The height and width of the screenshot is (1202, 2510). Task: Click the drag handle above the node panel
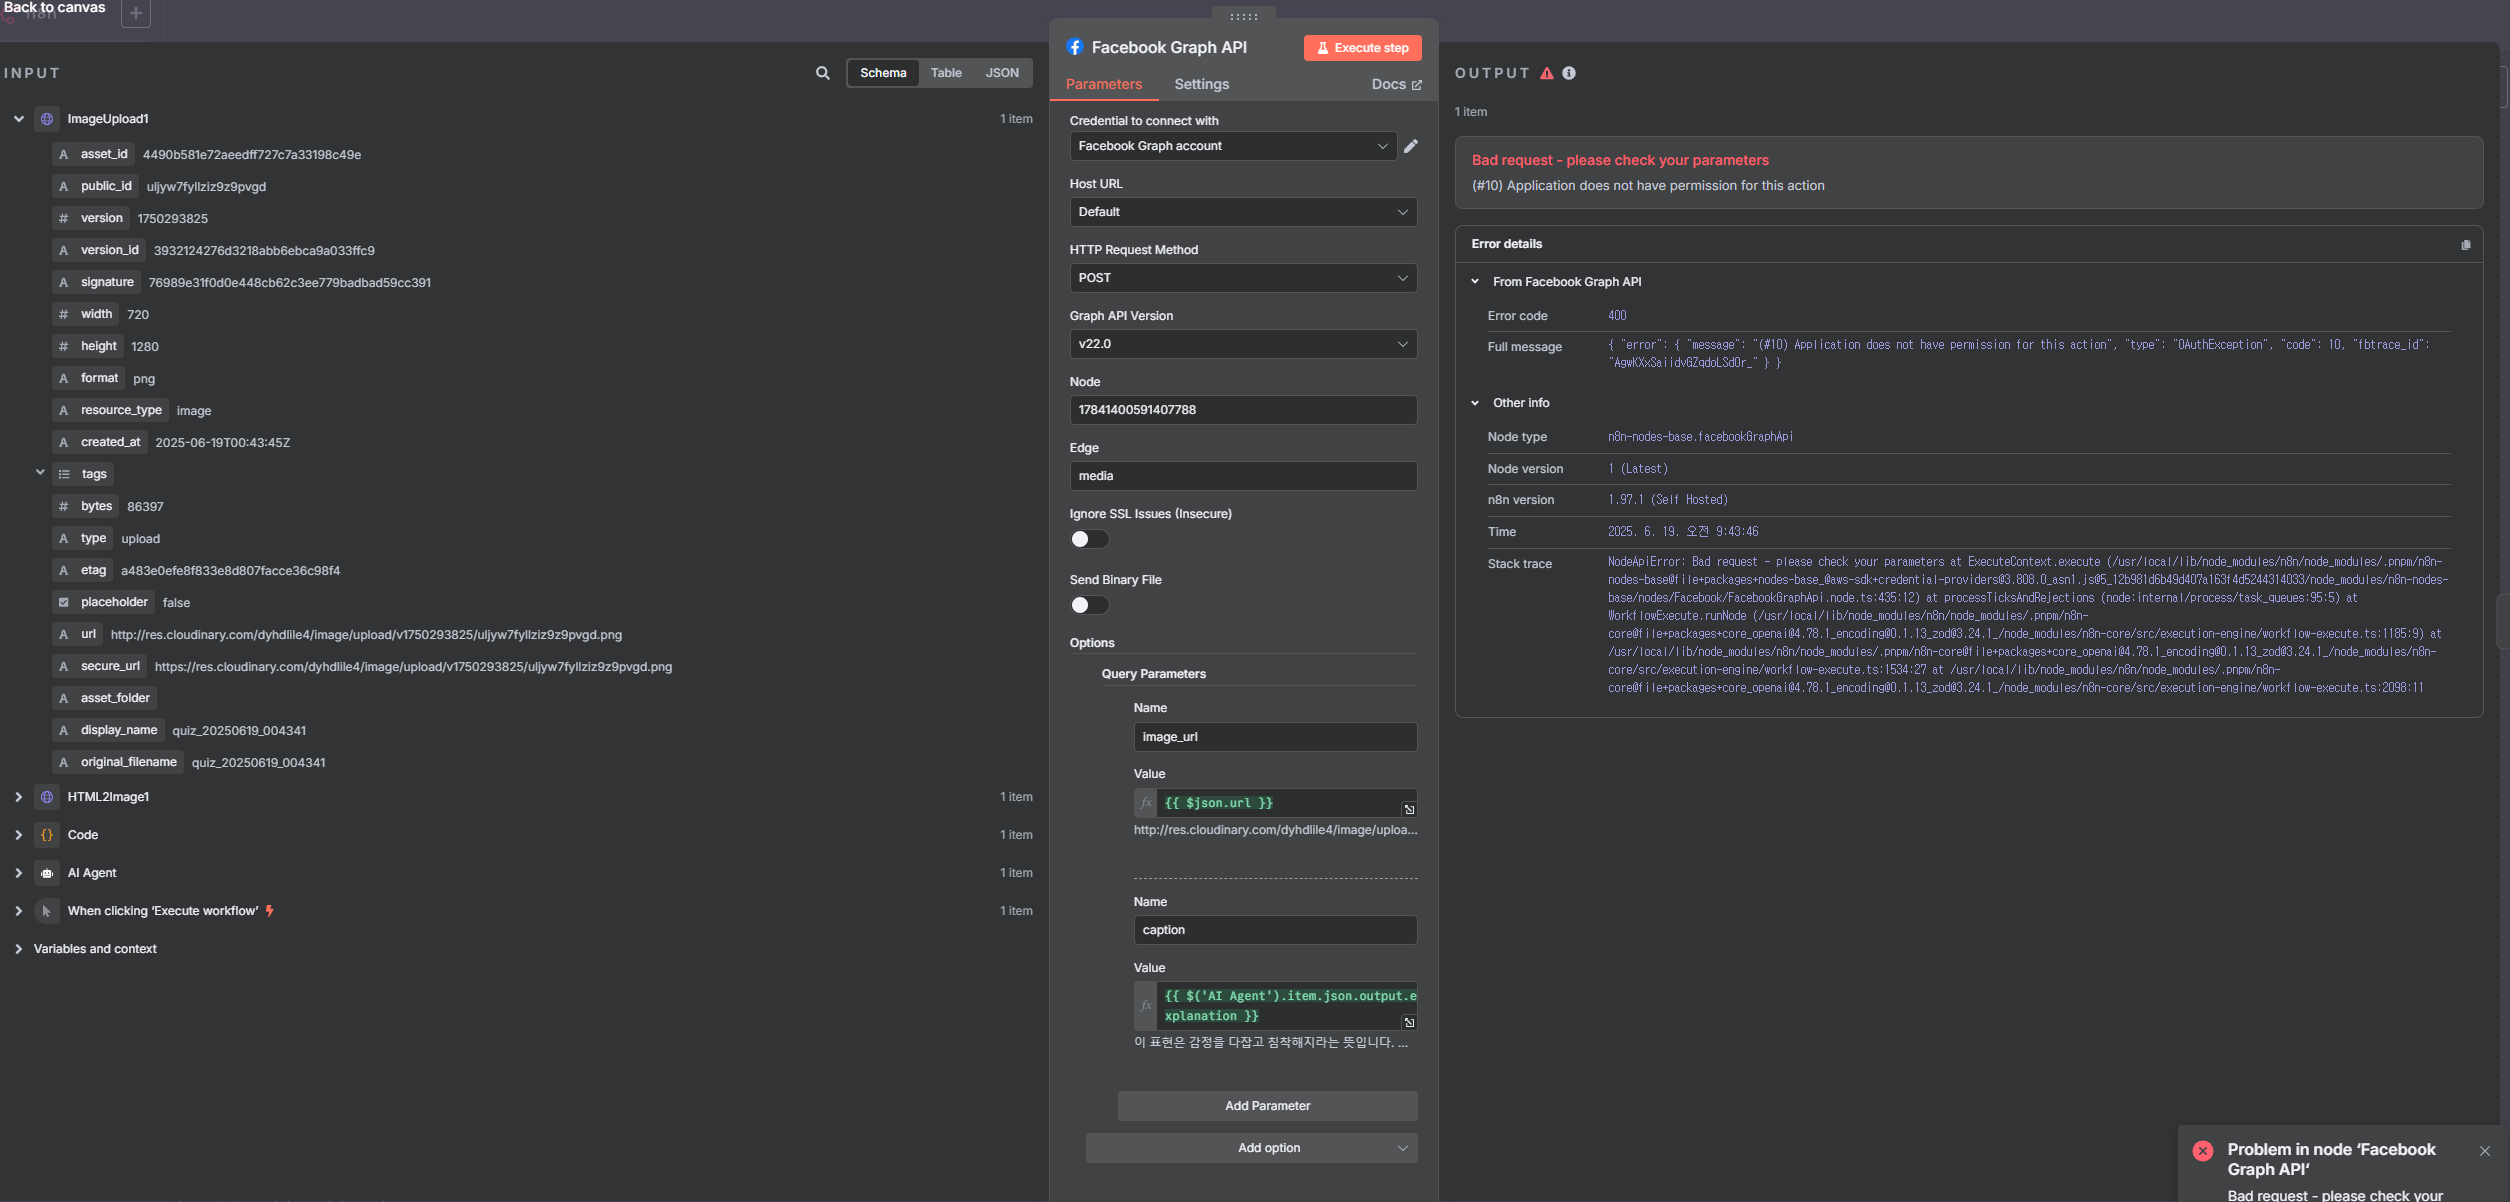tap(1243, 17)
